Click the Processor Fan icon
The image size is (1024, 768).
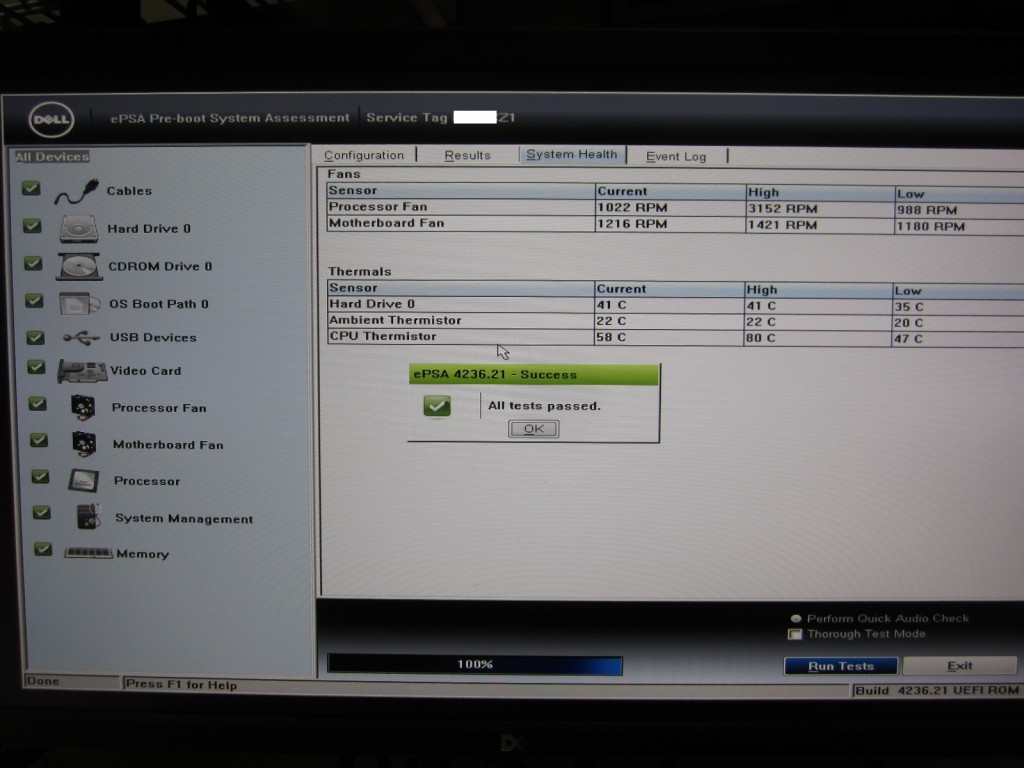click(83, 407)
